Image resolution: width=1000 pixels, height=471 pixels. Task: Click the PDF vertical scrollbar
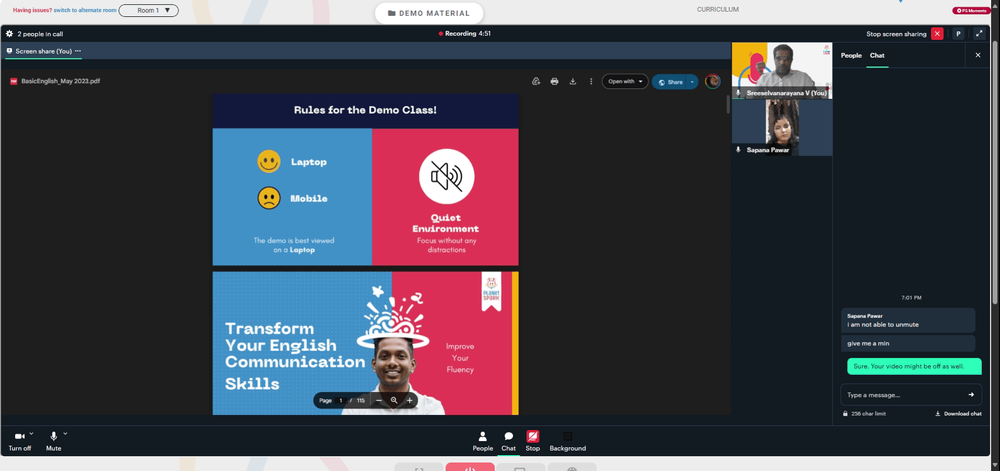point(728,105)
